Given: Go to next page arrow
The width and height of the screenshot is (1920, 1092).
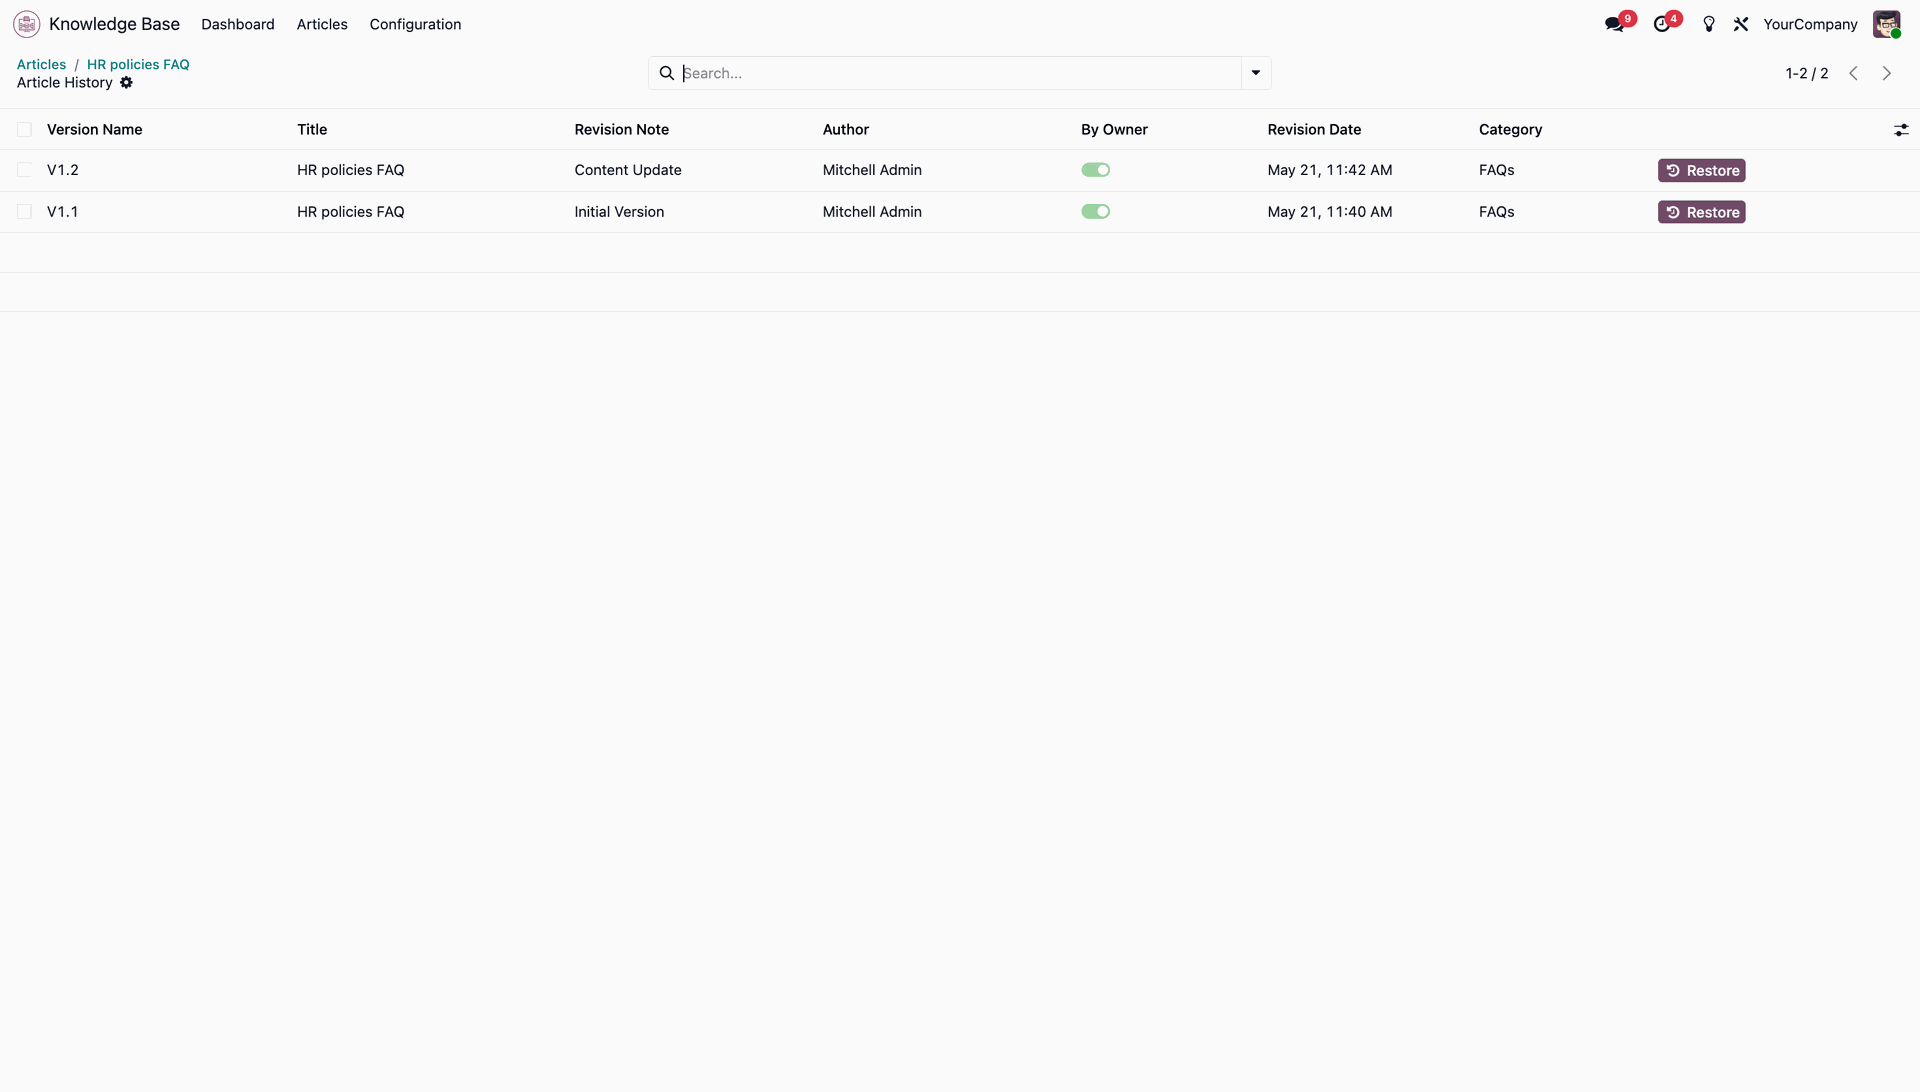Looking at the screenshot, I should pyautogui.click(x=1887, y=73).
